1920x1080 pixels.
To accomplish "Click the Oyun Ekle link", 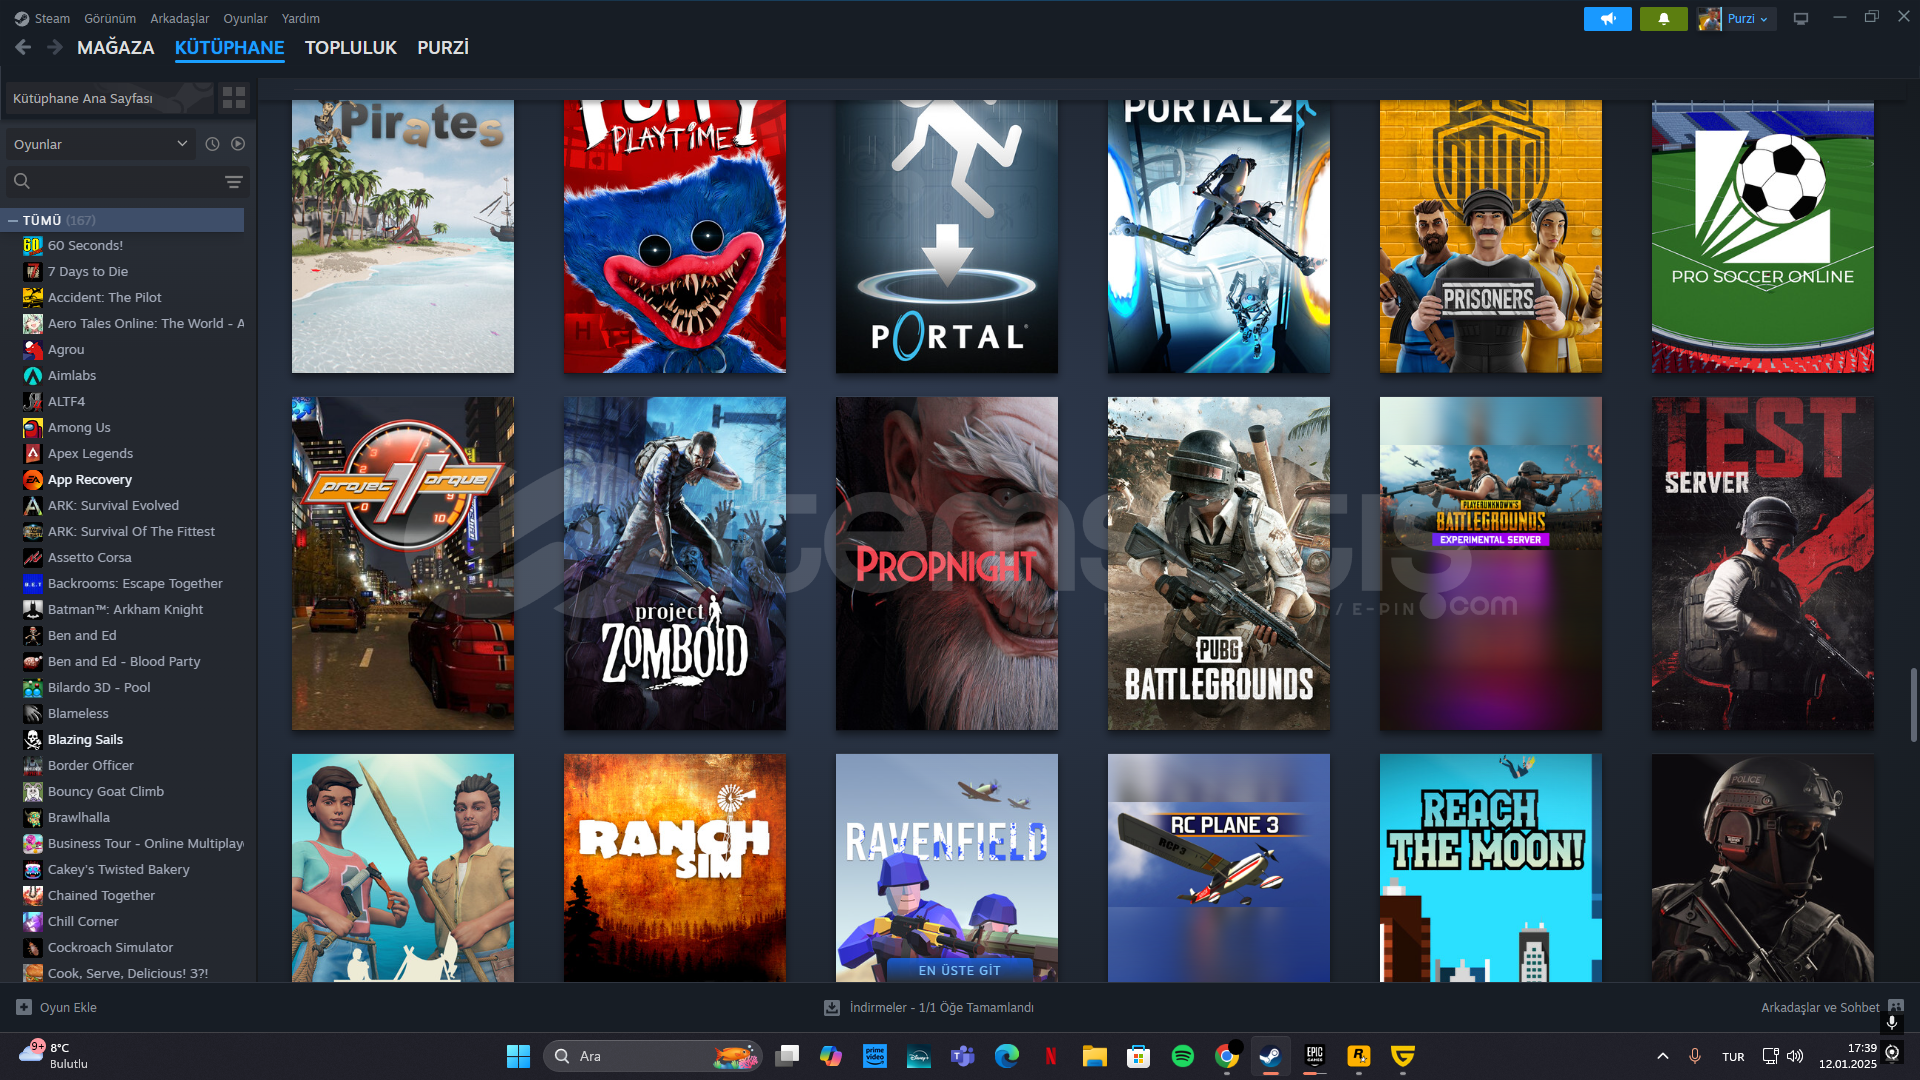I will pos(68,1007).
